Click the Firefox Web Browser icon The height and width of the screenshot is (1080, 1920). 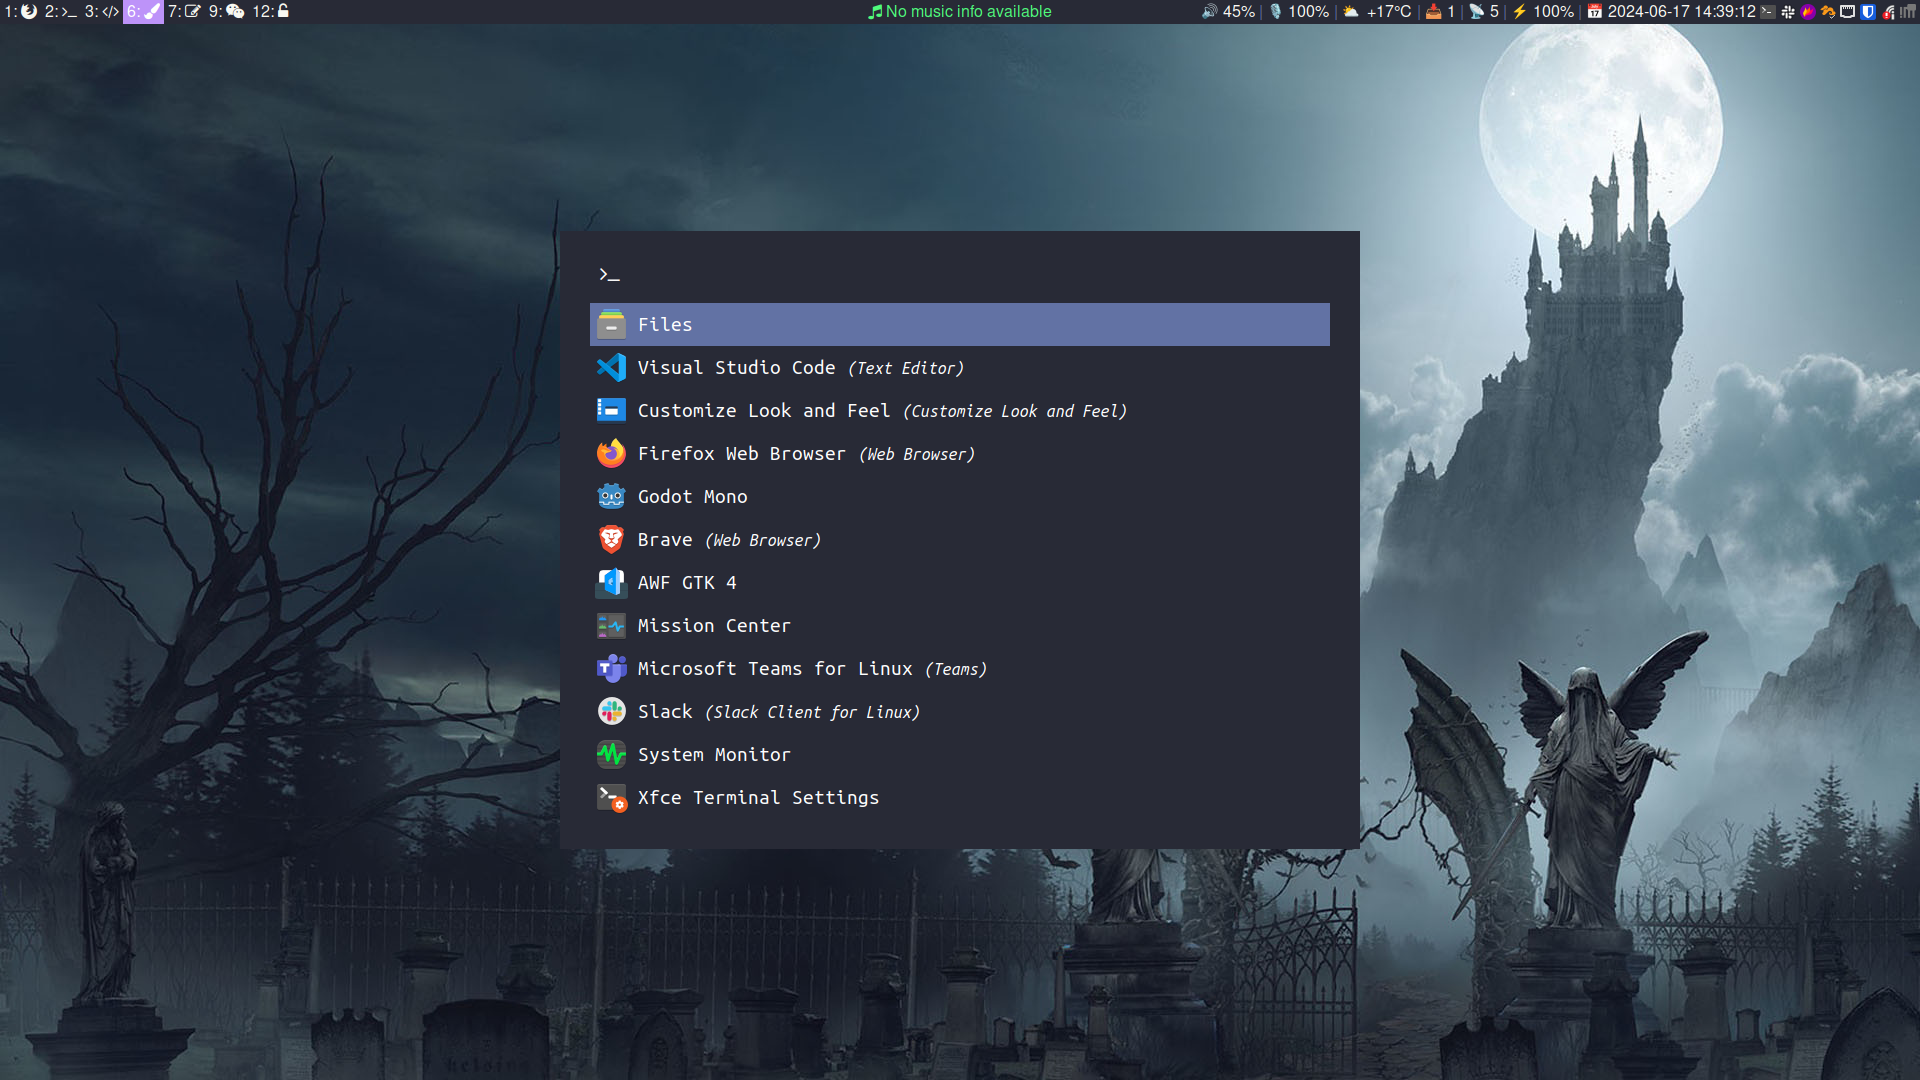(611, 454)
